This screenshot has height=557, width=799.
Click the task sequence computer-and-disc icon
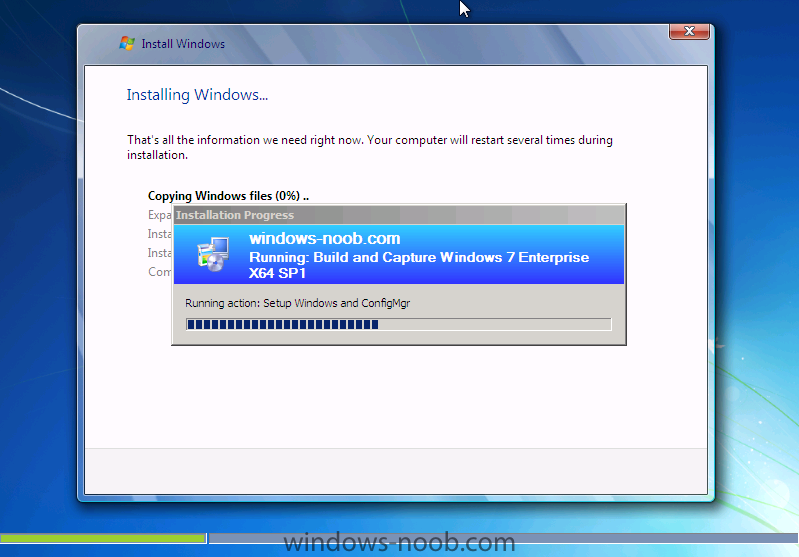point(213,254)
